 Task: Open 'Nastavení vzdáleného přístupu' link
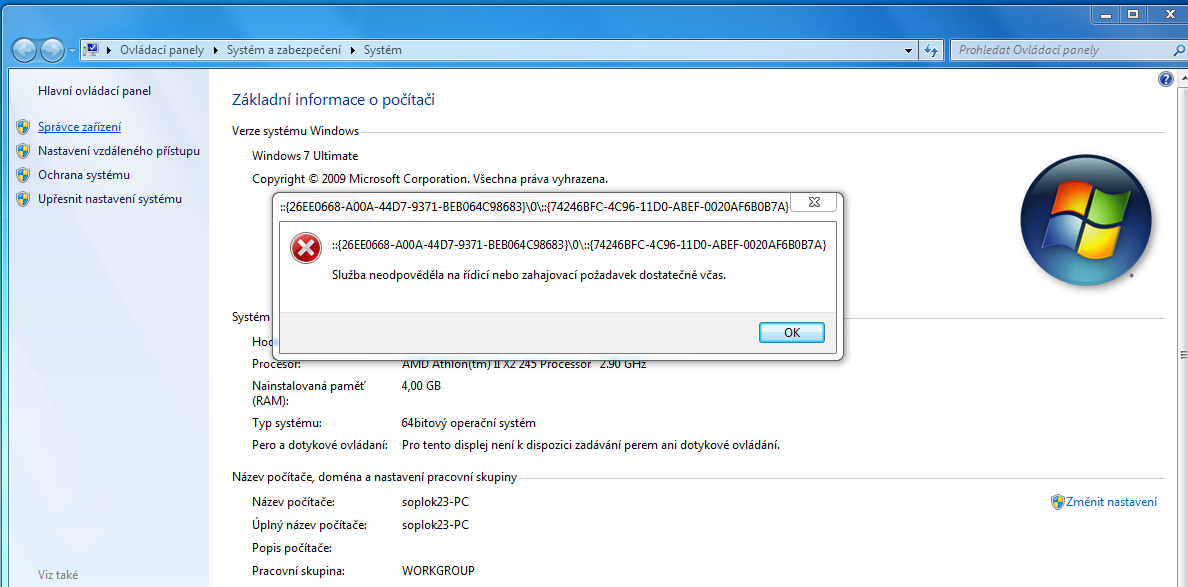119,151
